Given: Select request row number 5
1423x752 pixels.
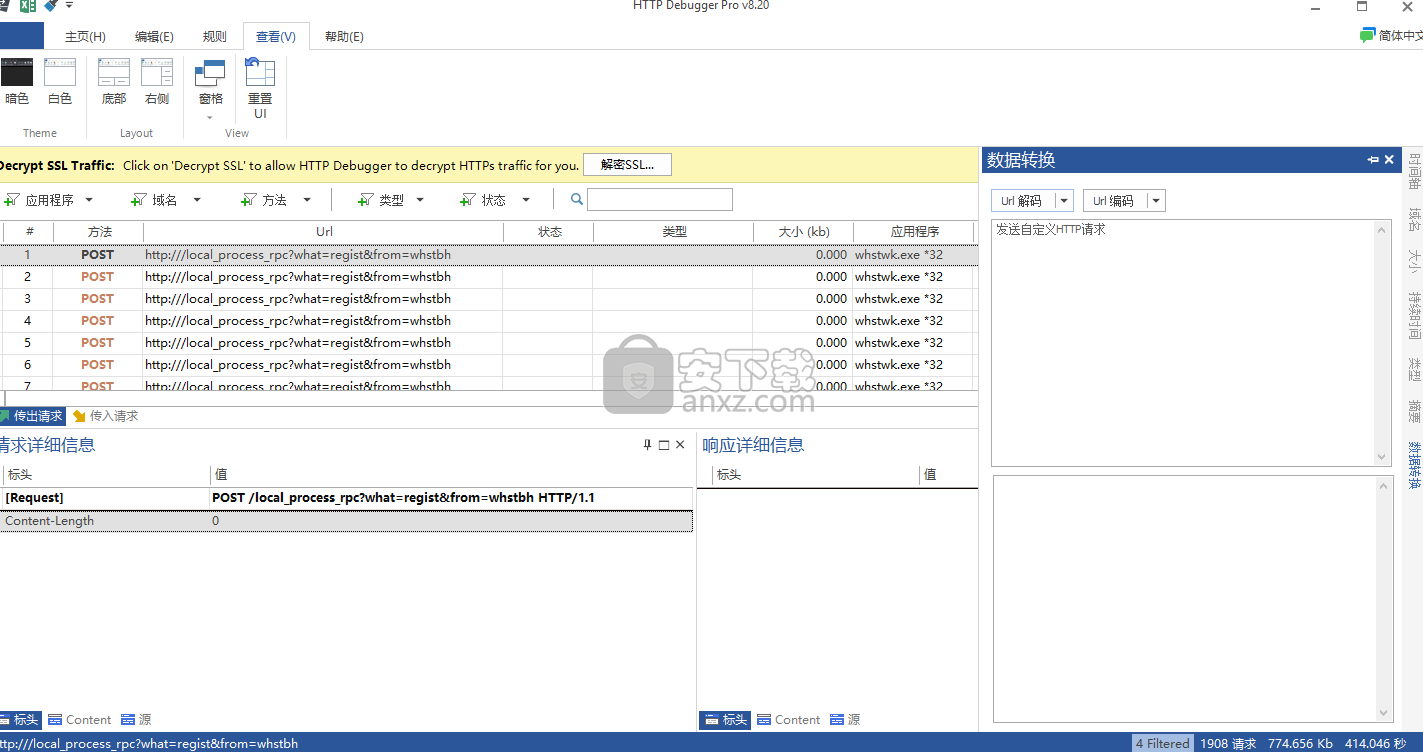Looking at the screenshot, I should point(488,343).
